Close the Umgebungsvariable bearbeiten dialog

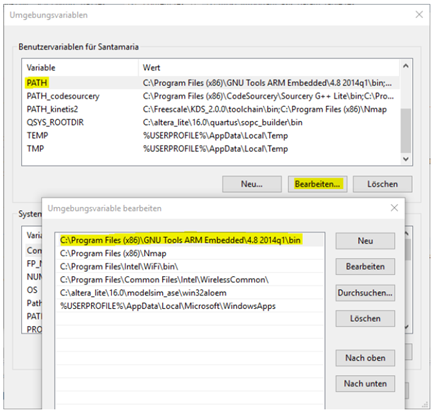coord(394,208)
